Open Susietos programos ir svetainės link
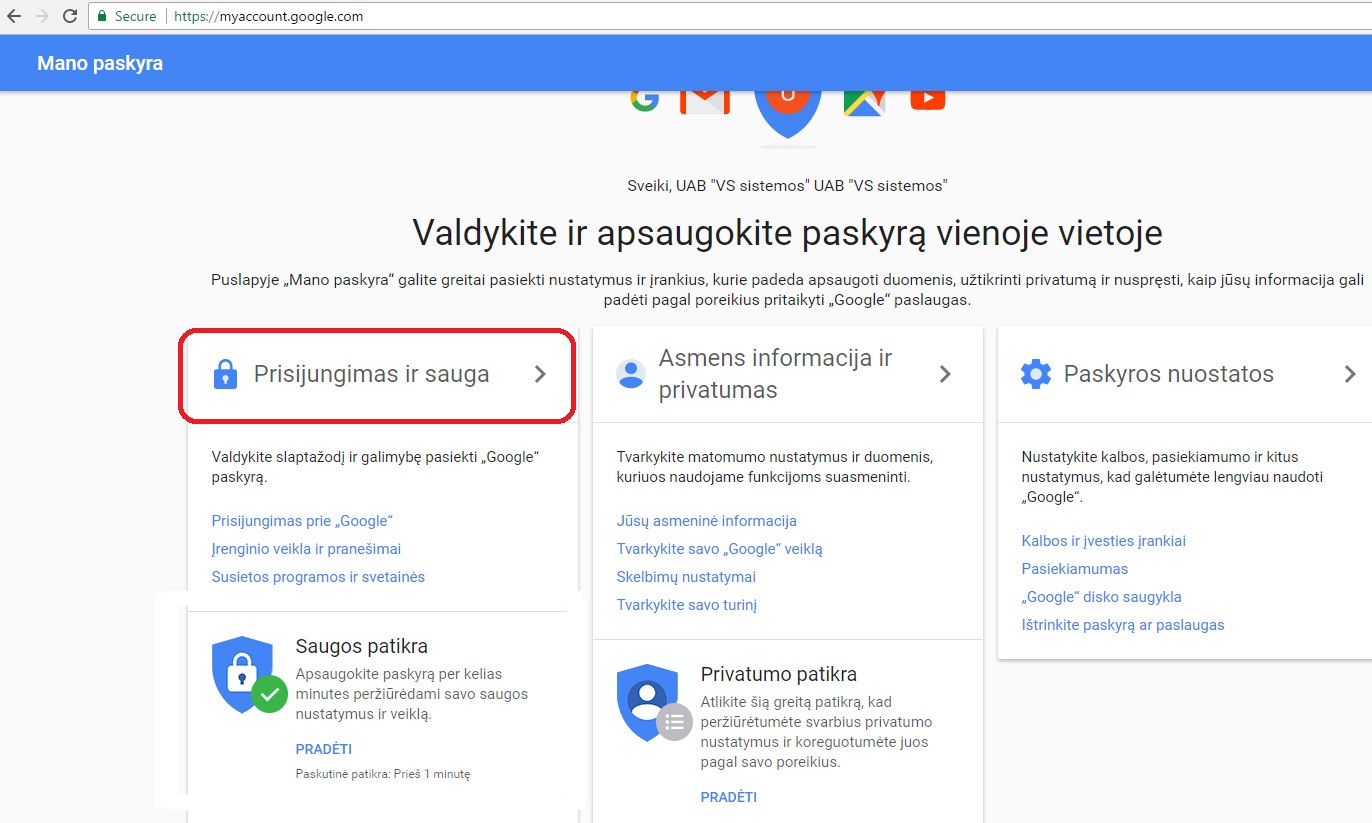 [318, 577]
